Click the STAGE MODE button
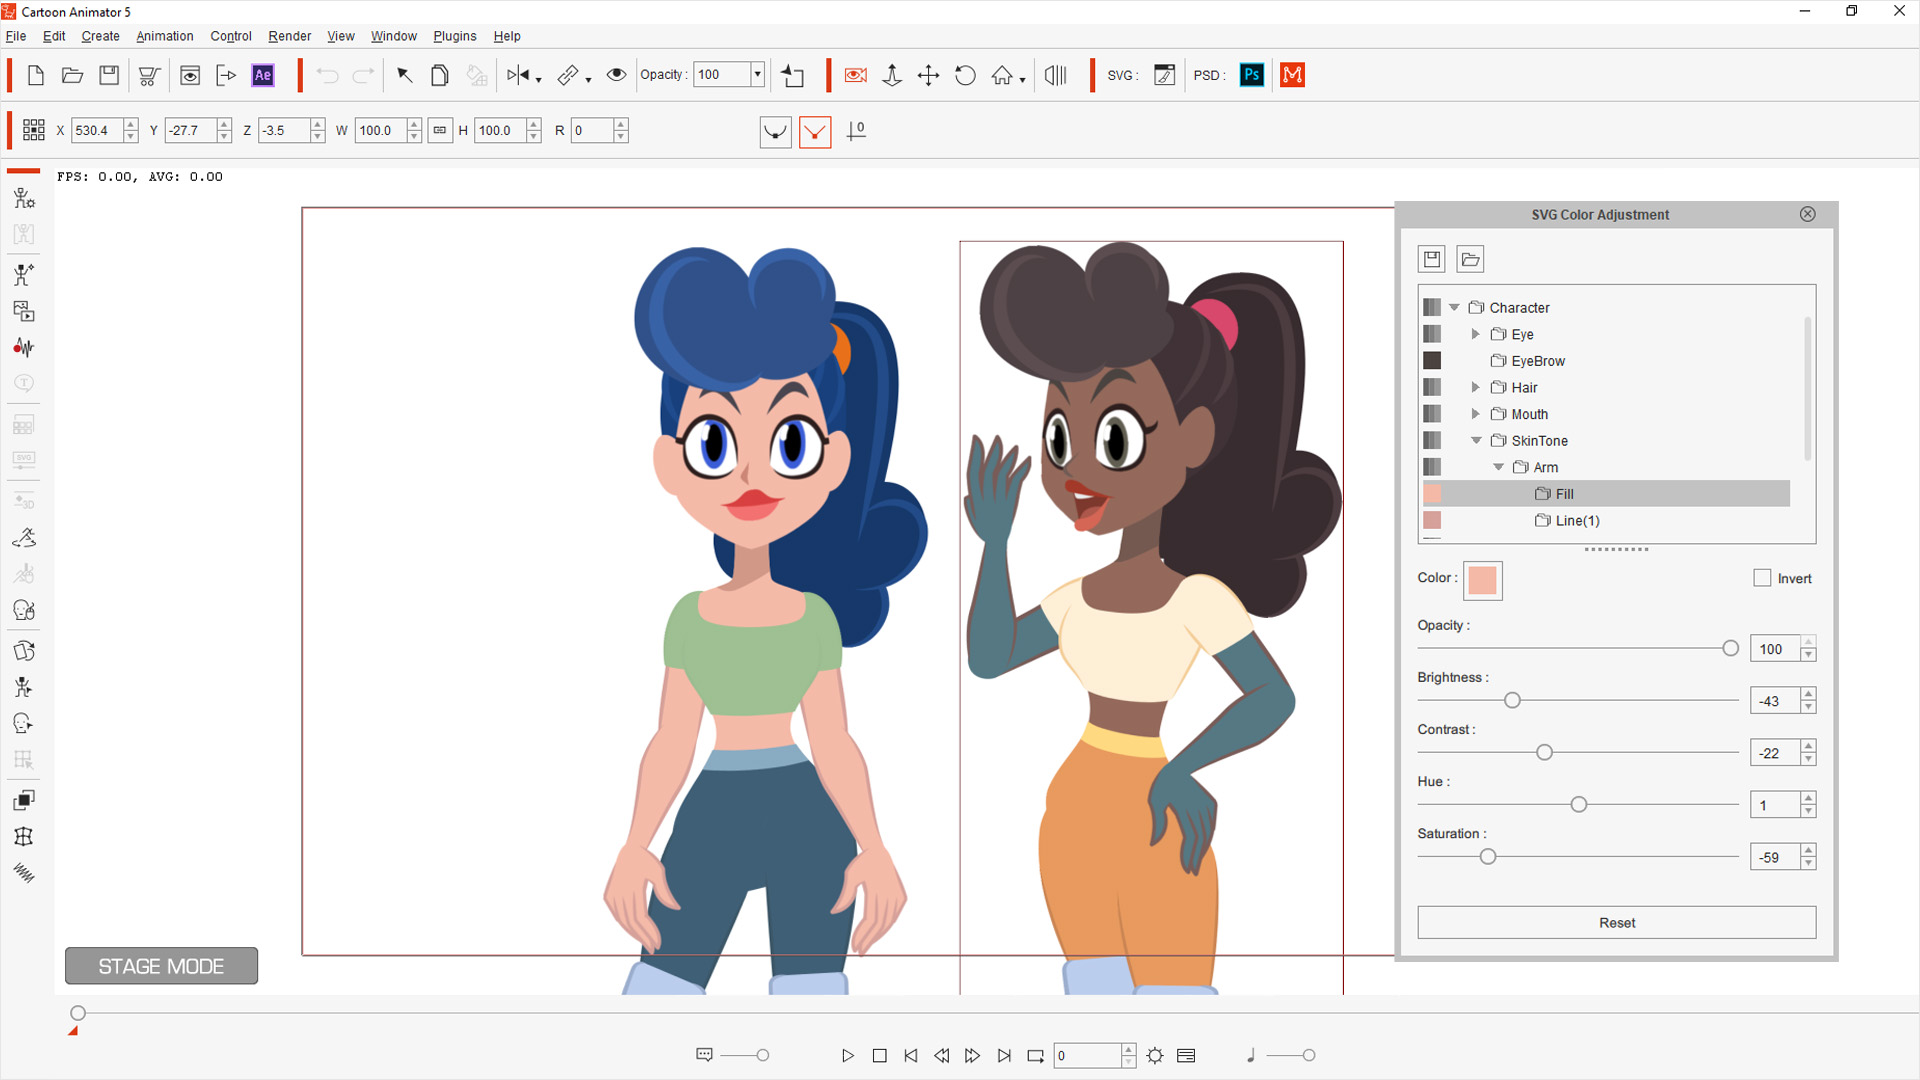The image size is (1920, 1080). coord(161,966)
